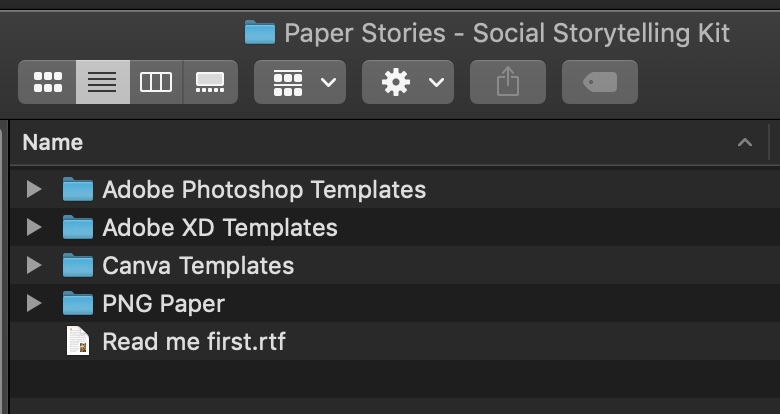
Task: Click the Share toolbar button
Action: click(x=508, y=82)
